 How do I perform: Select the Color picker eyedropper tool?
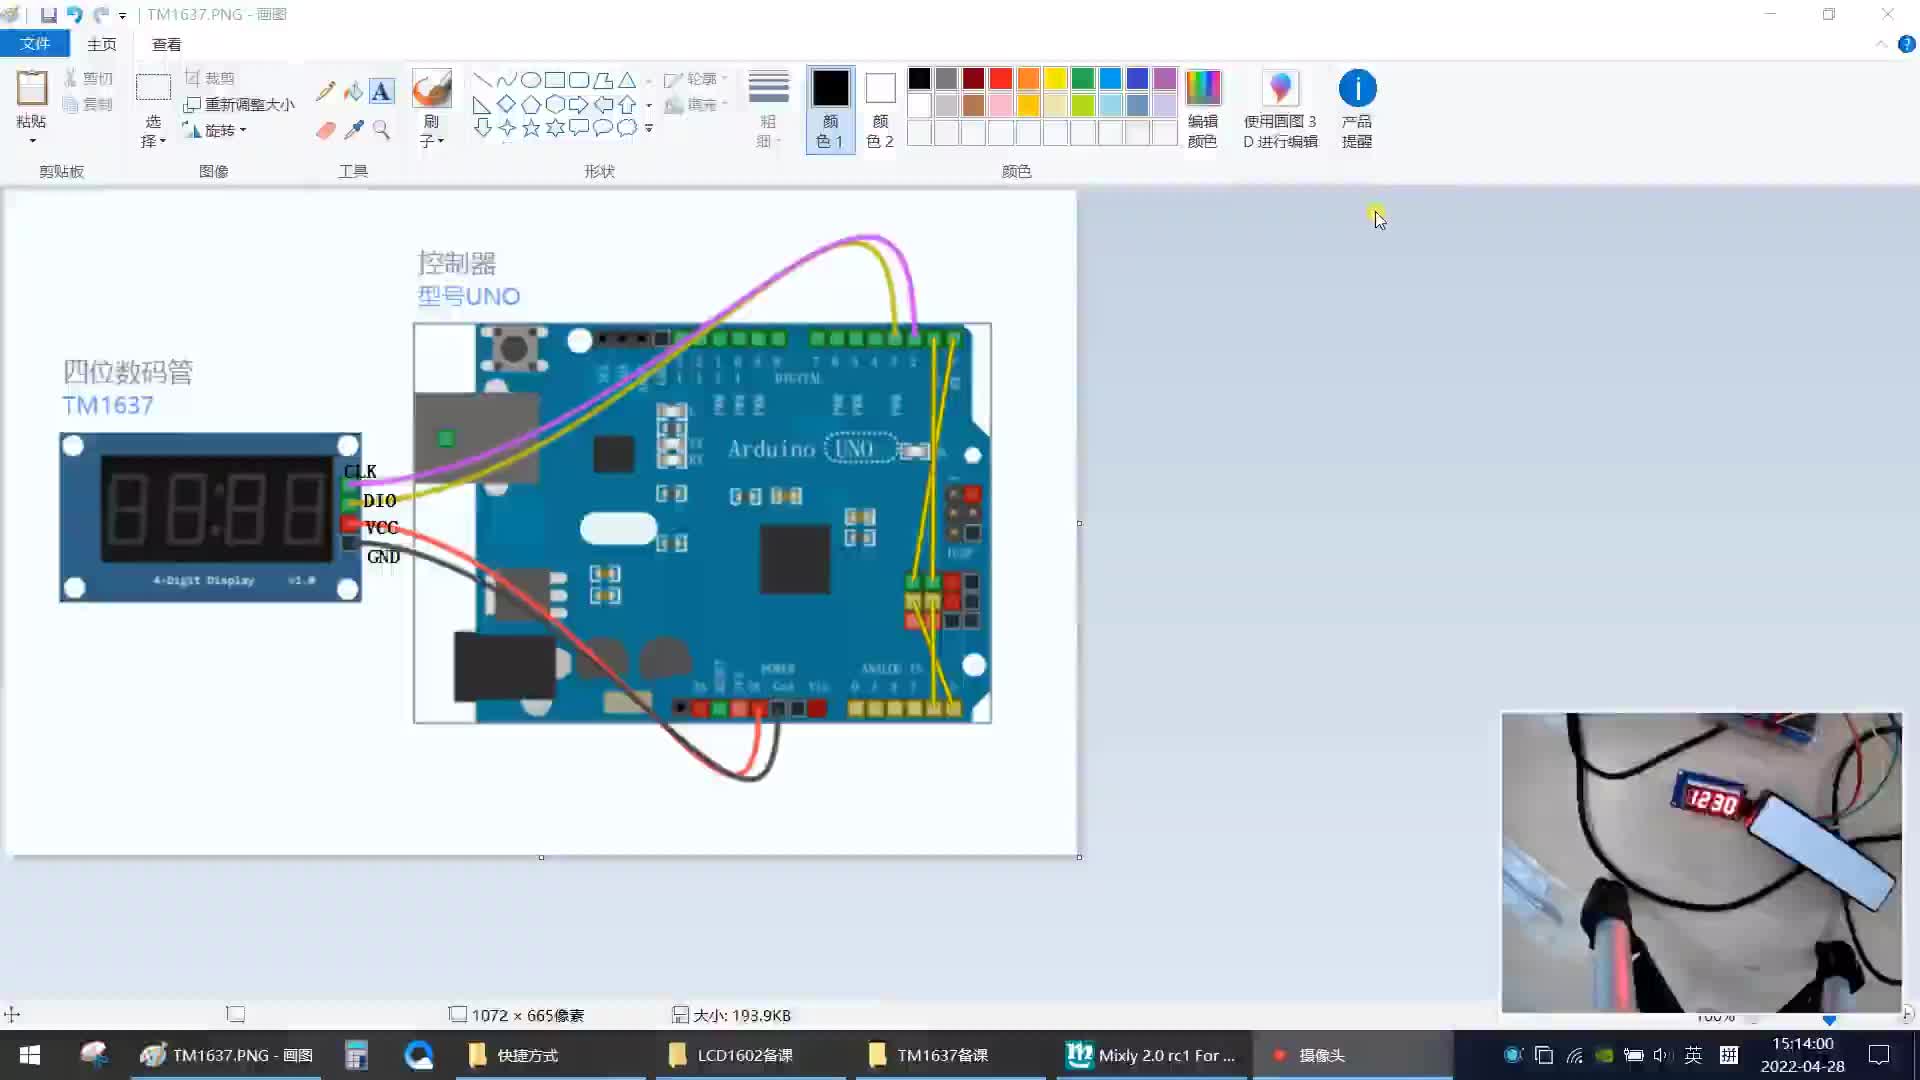[353, 130]
